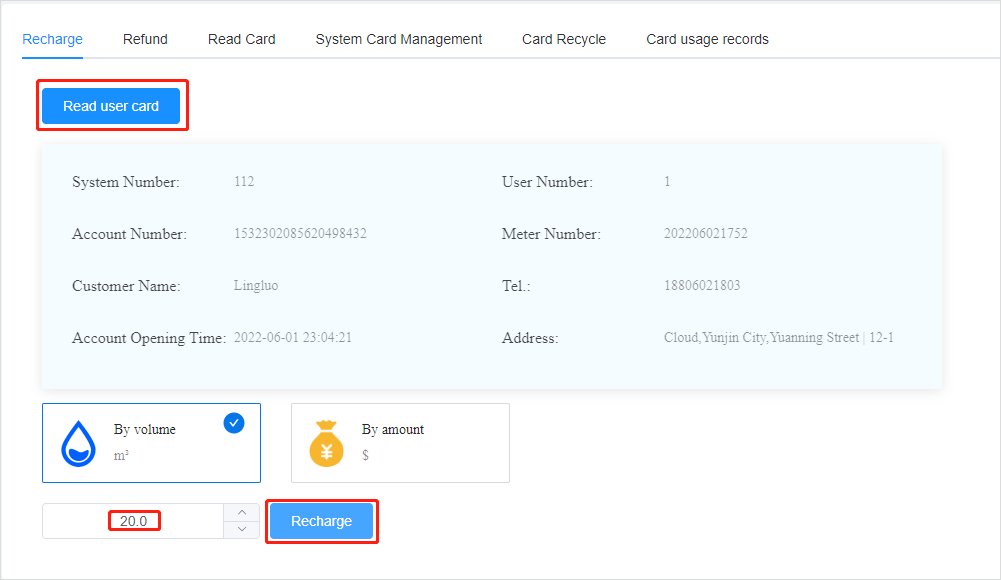Click the Account Number label
Viewport: 1001px width, 580px height.
[x=130, y=234]
